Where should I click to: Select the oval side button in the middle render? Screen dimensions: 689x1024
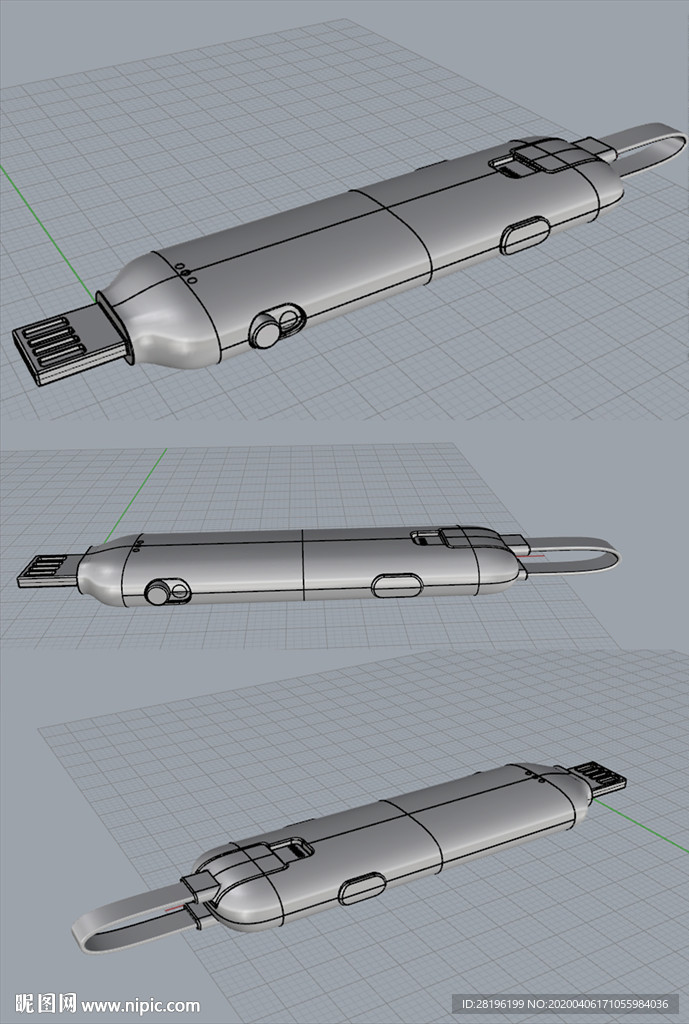[397, 585]
